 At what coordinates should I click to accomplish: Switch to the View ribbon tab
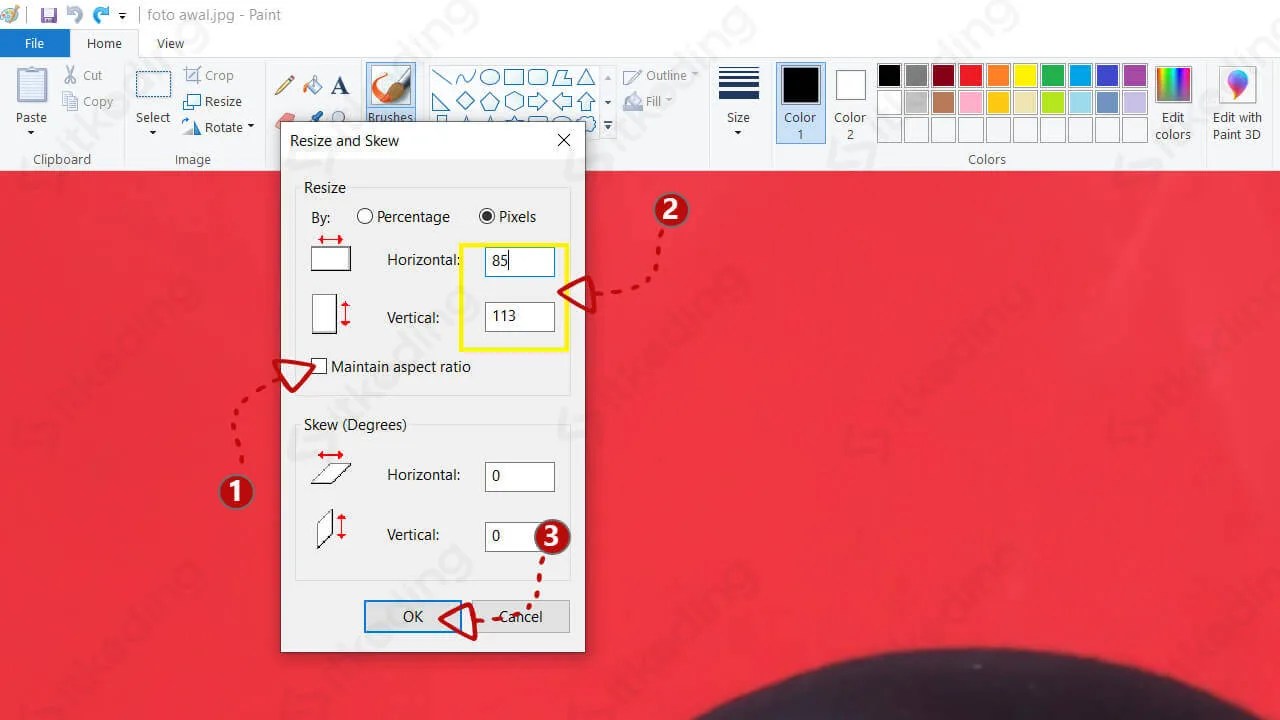tap(171, 43)
